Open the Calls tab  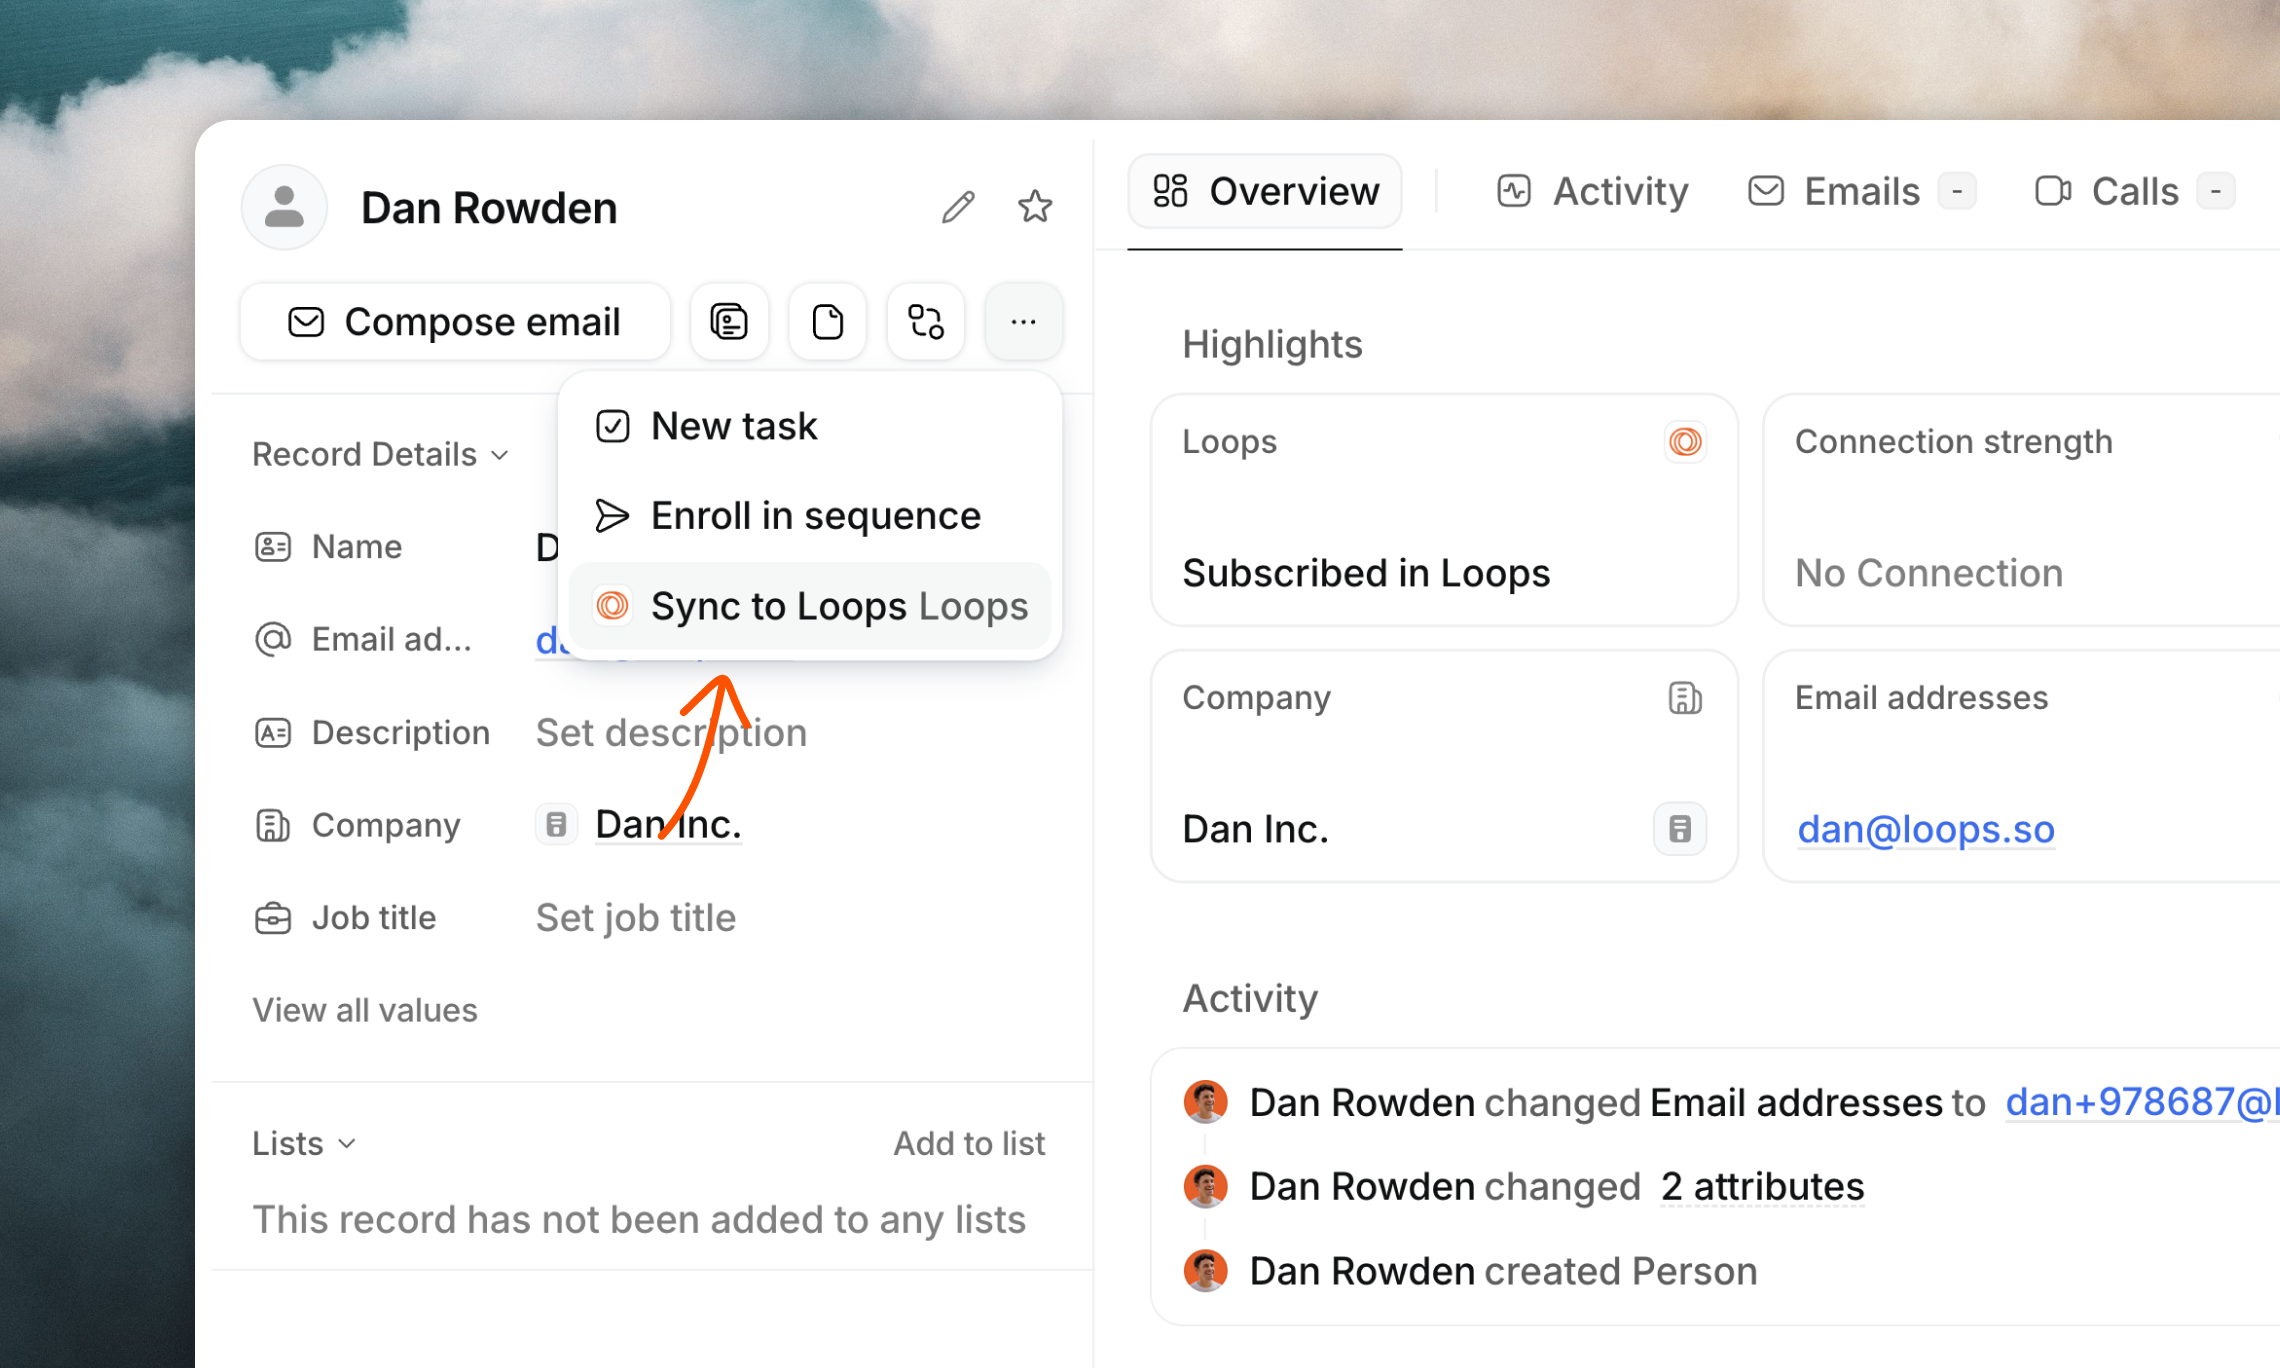coord(2134,191)
